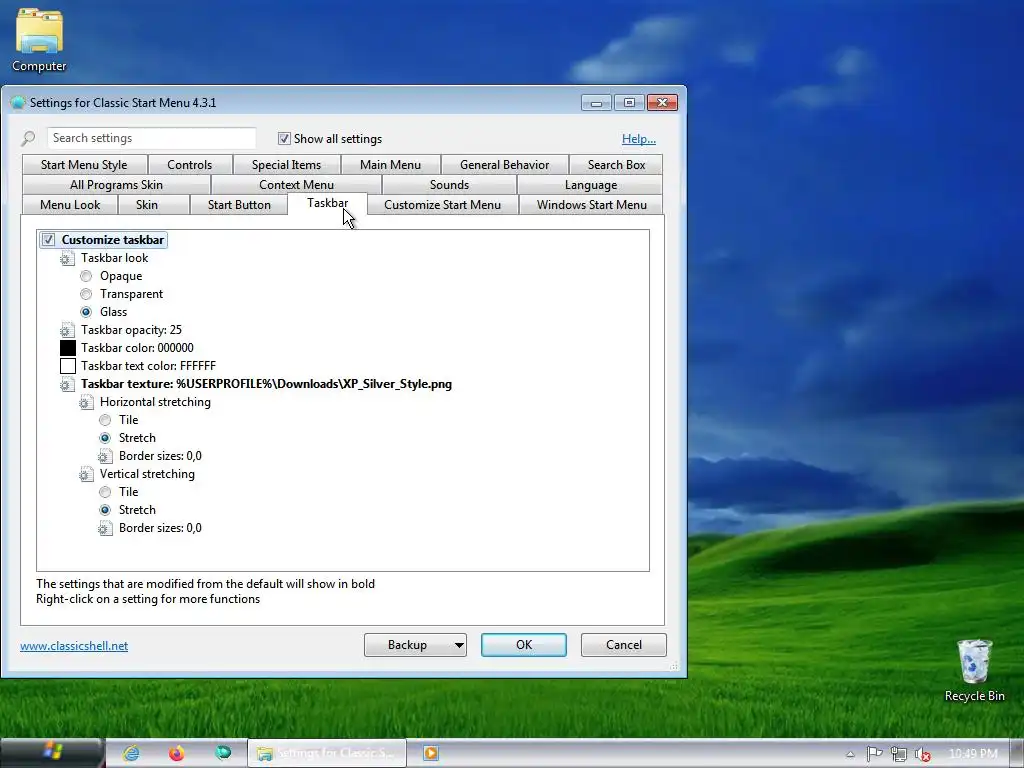Screen dimensions: 1024x768
Task: Click the gear icon next to Vertical stretching
Action: [86, 474]
